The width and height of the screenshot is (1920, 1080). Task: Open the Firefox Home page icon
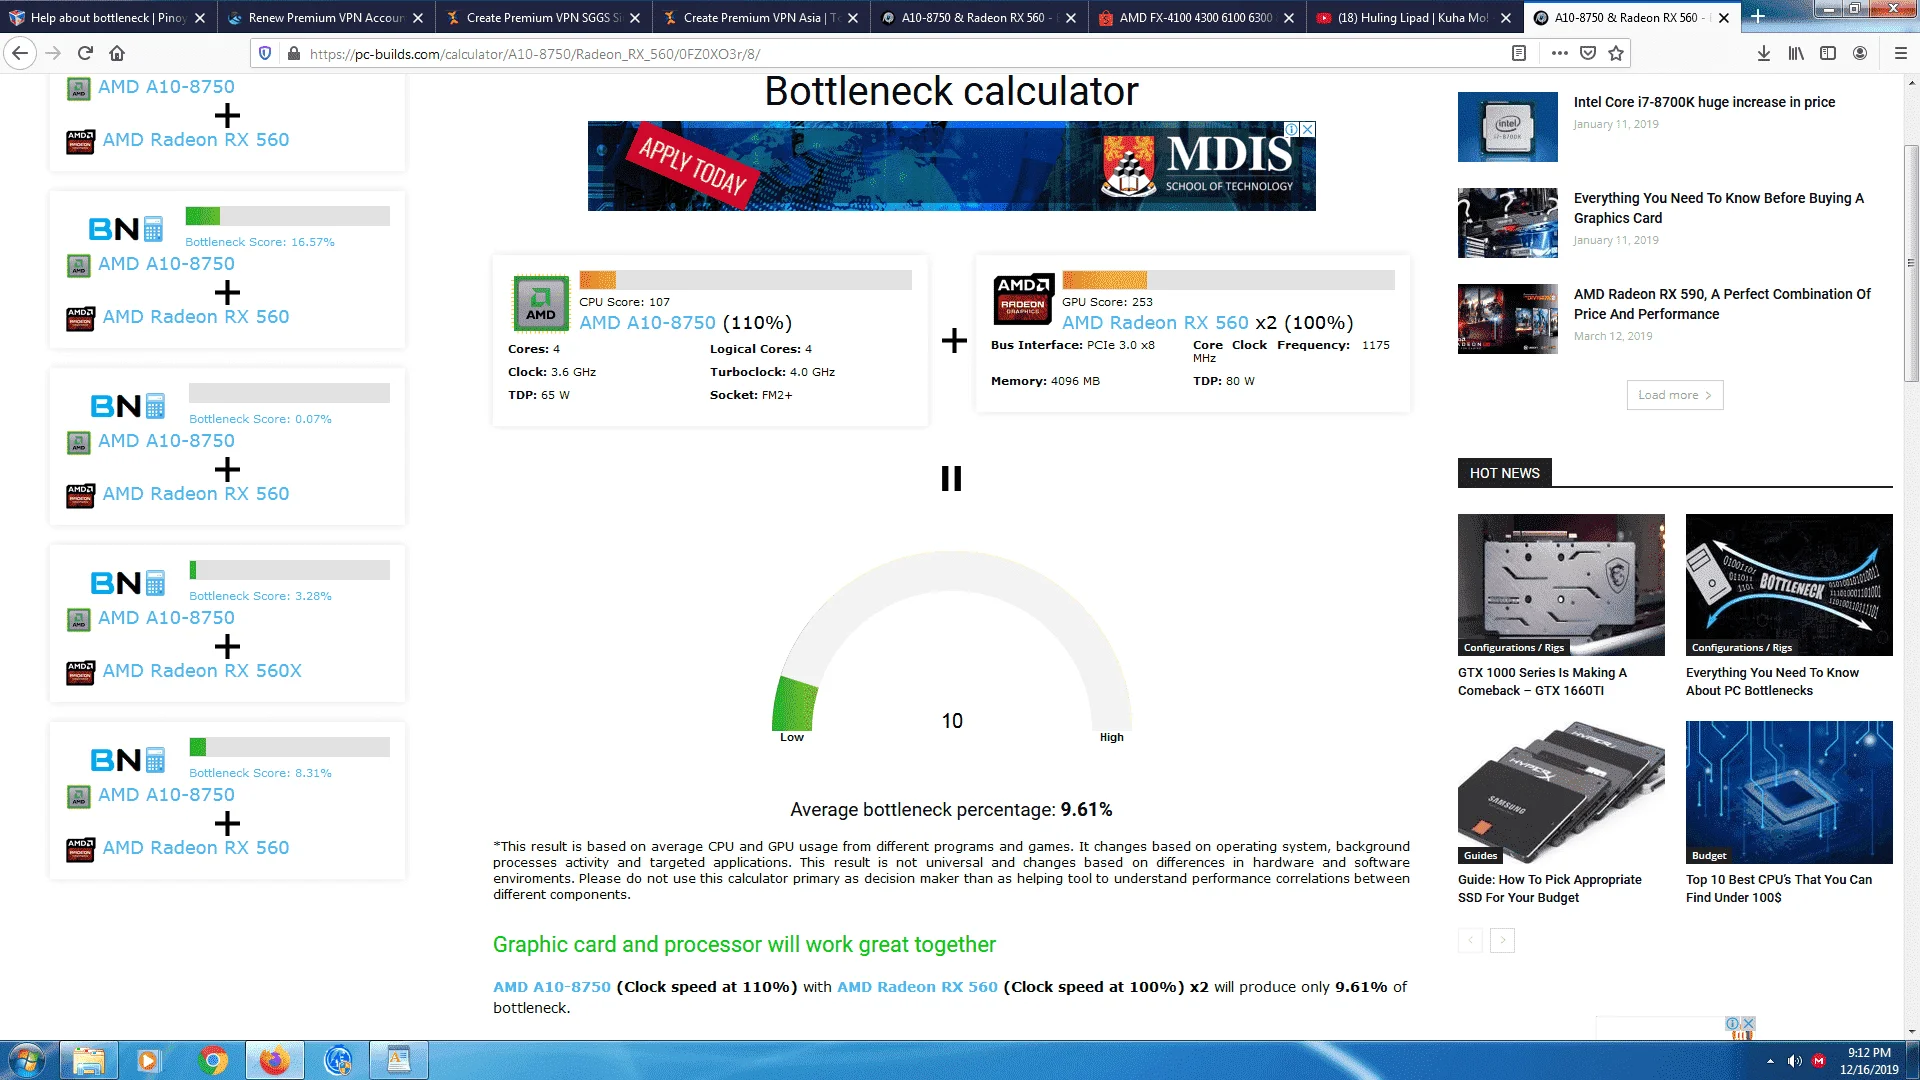pyautogui.click(x=117, y=53)
